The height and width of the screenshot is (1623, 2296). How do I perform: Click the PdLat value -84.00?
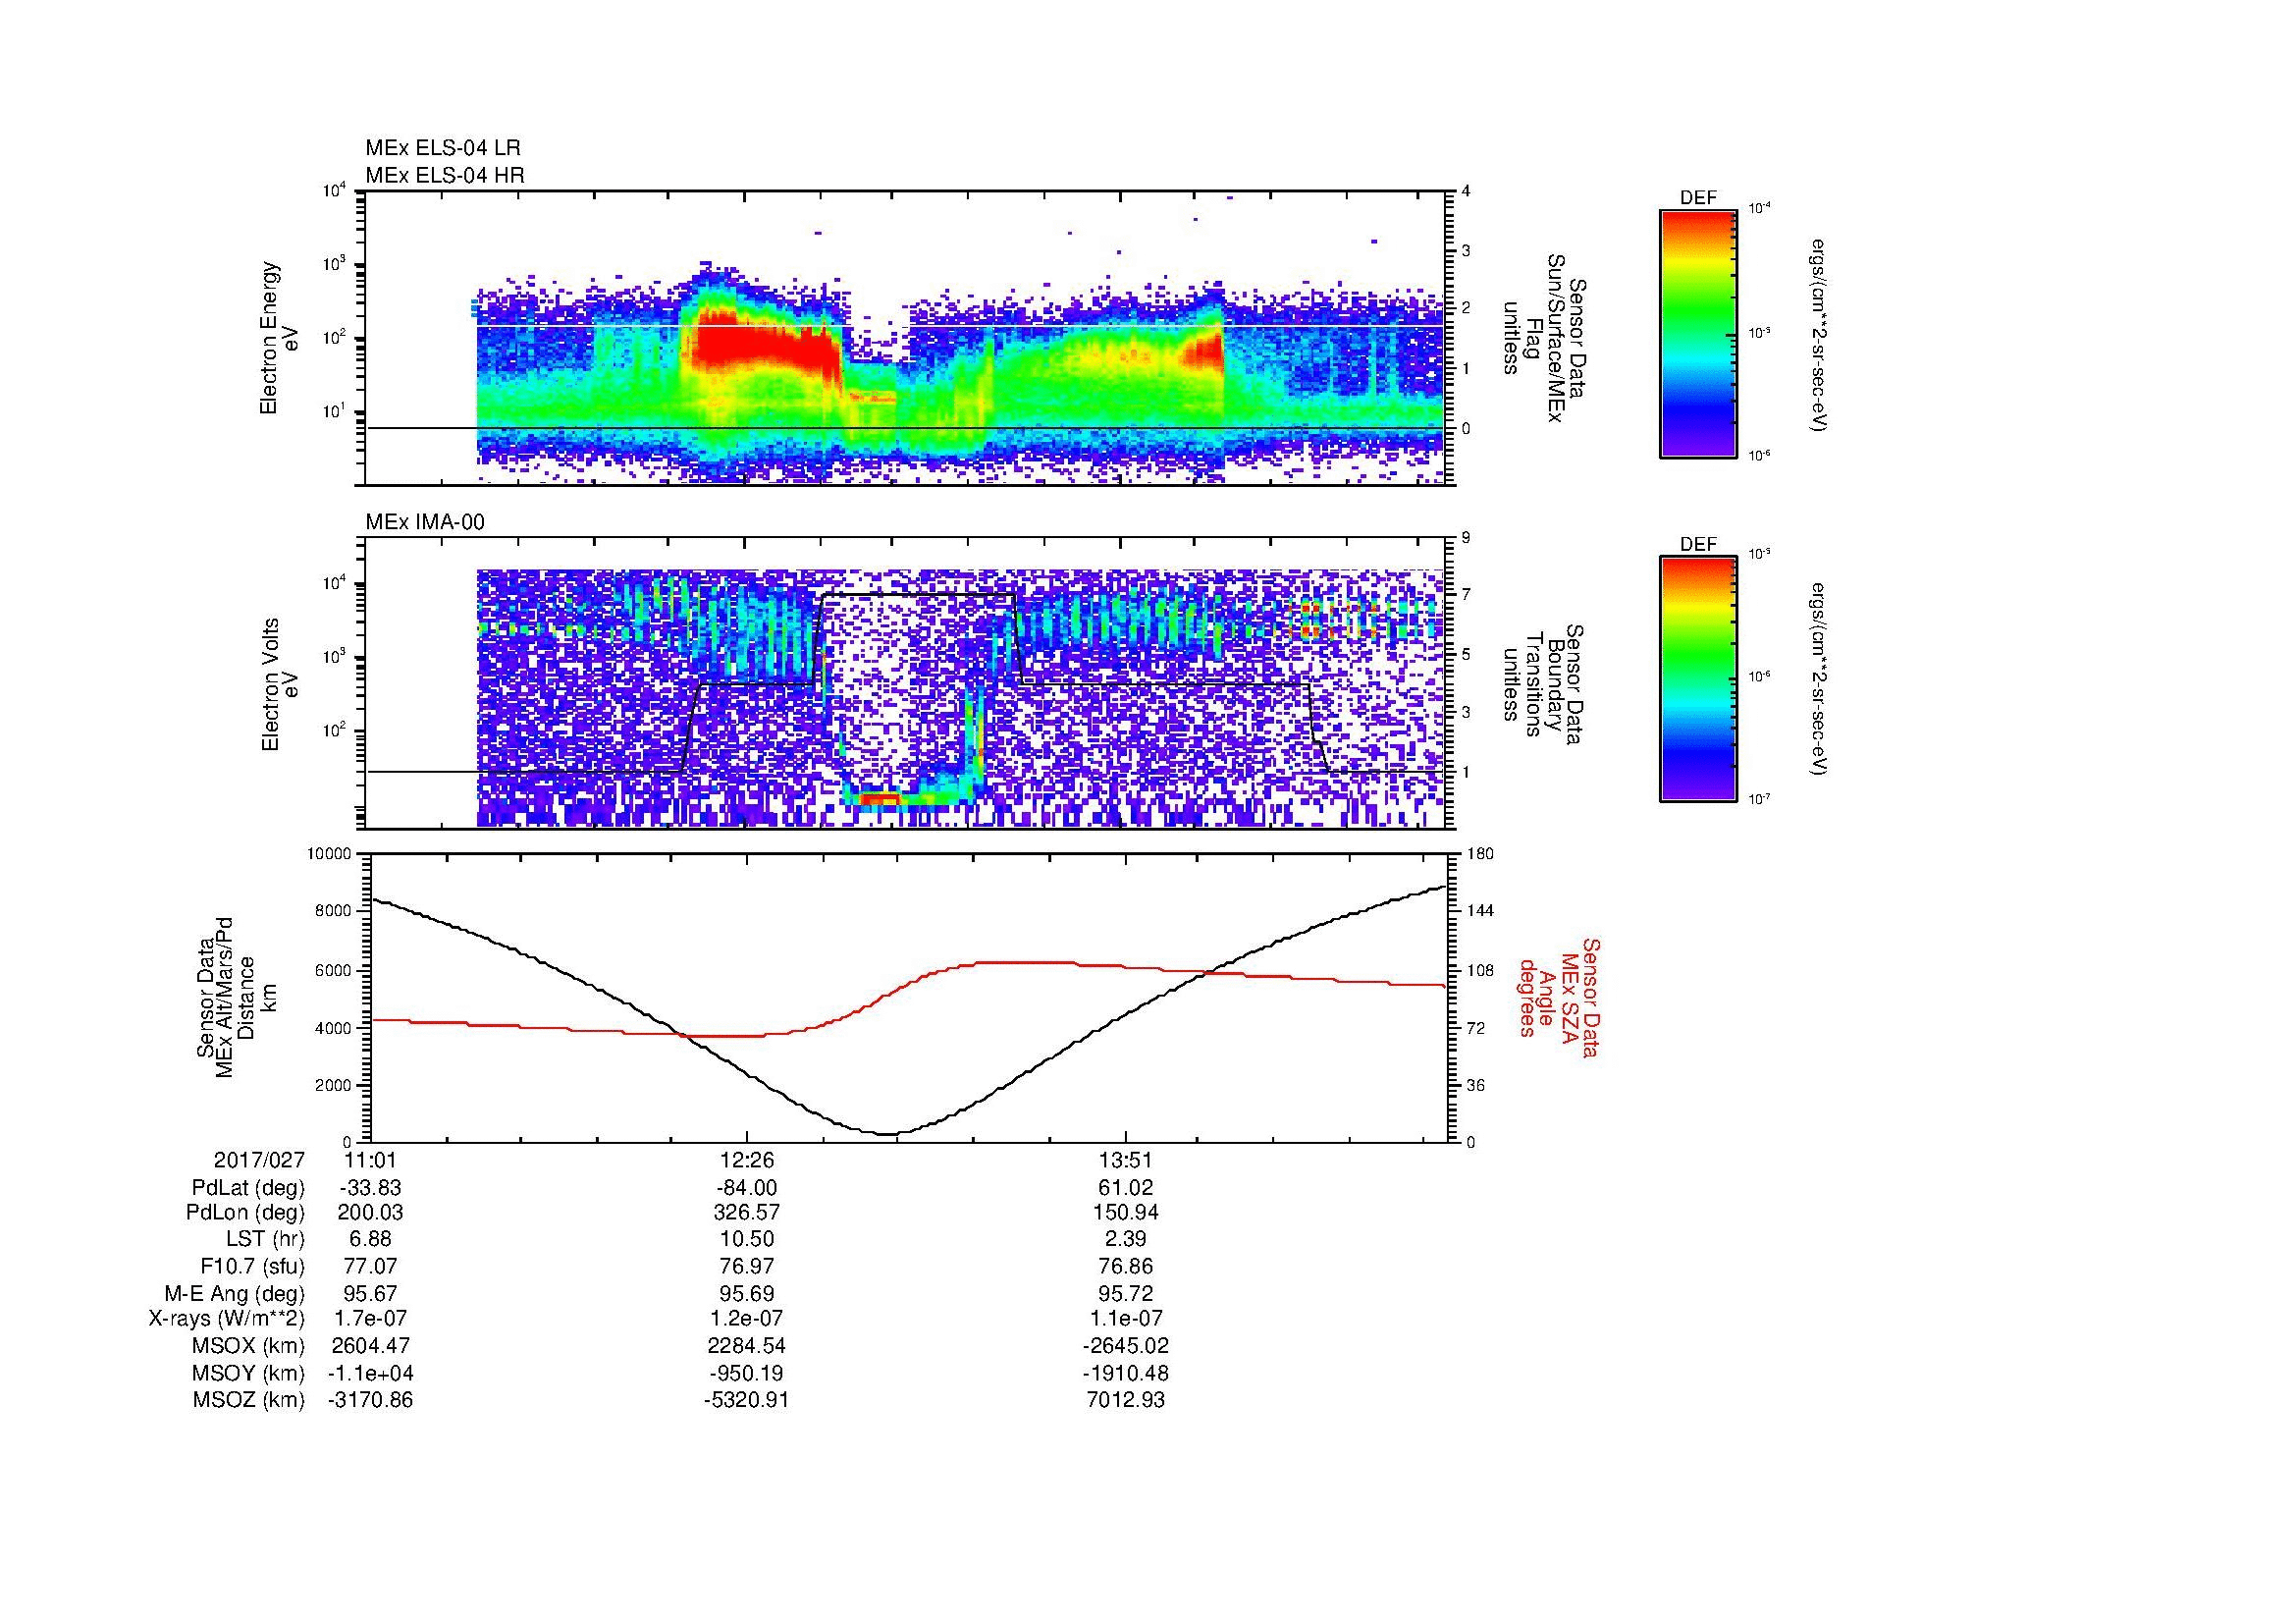pyautogui.click(x=747, y=1188)
